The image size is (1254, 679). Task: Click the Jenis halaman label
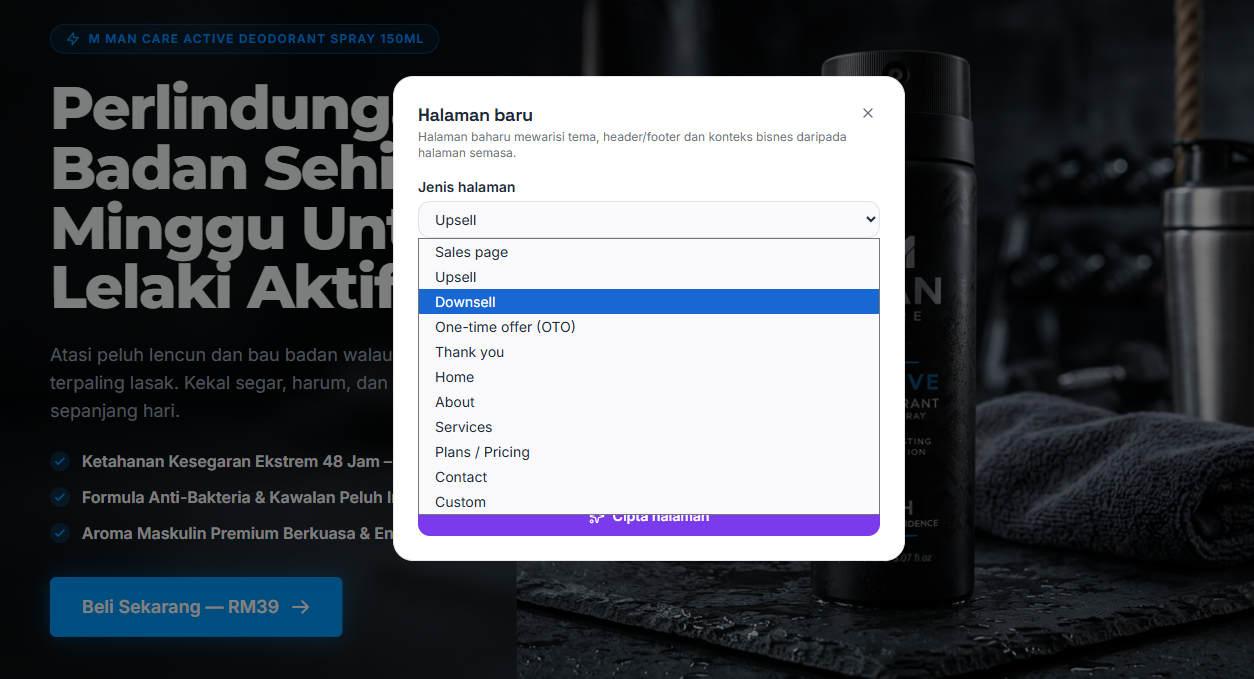coord(467,187)
